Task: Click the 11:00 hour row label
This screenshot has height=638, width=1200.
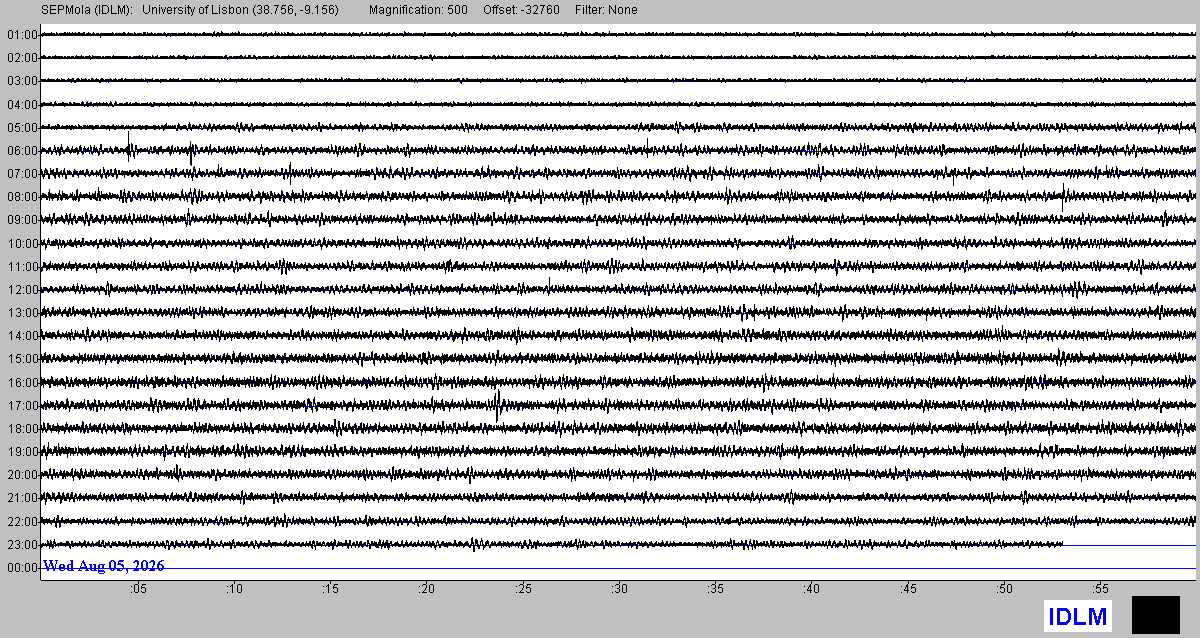Action: coord(22,267)
